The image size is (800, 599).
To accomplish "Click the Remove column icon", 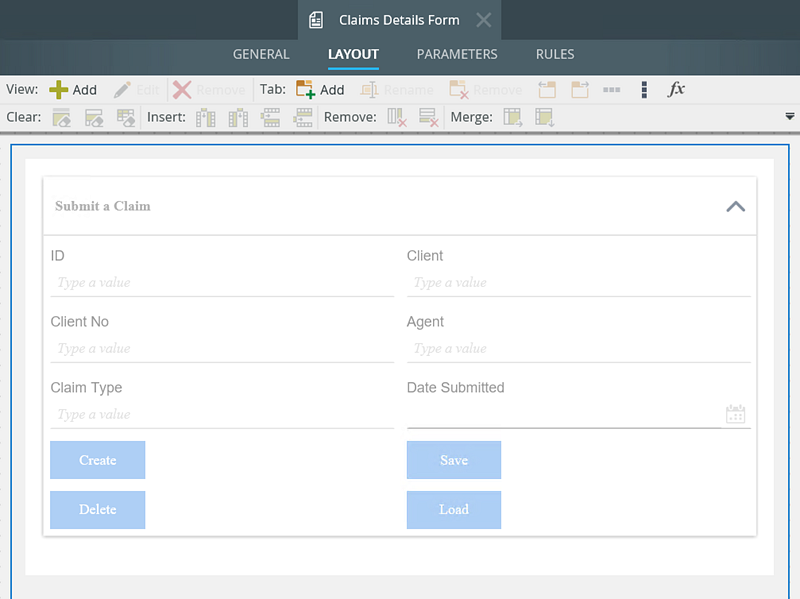I will (x=397, y=118).
